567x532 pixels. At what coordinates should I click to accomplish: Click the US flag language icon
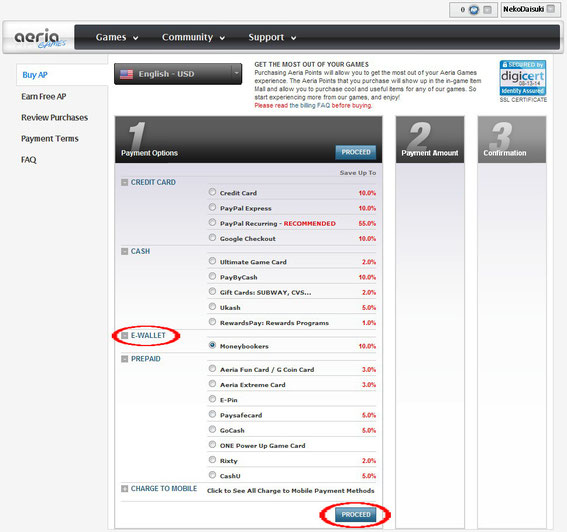[x=126, y=74]
